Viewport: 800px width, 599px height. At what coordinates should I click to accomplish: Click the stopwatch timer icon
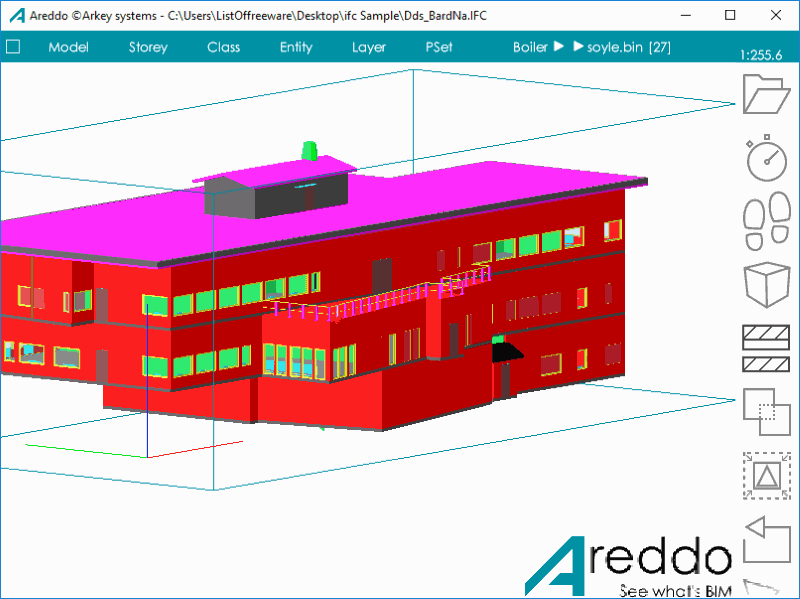click(x=766, y=158)
